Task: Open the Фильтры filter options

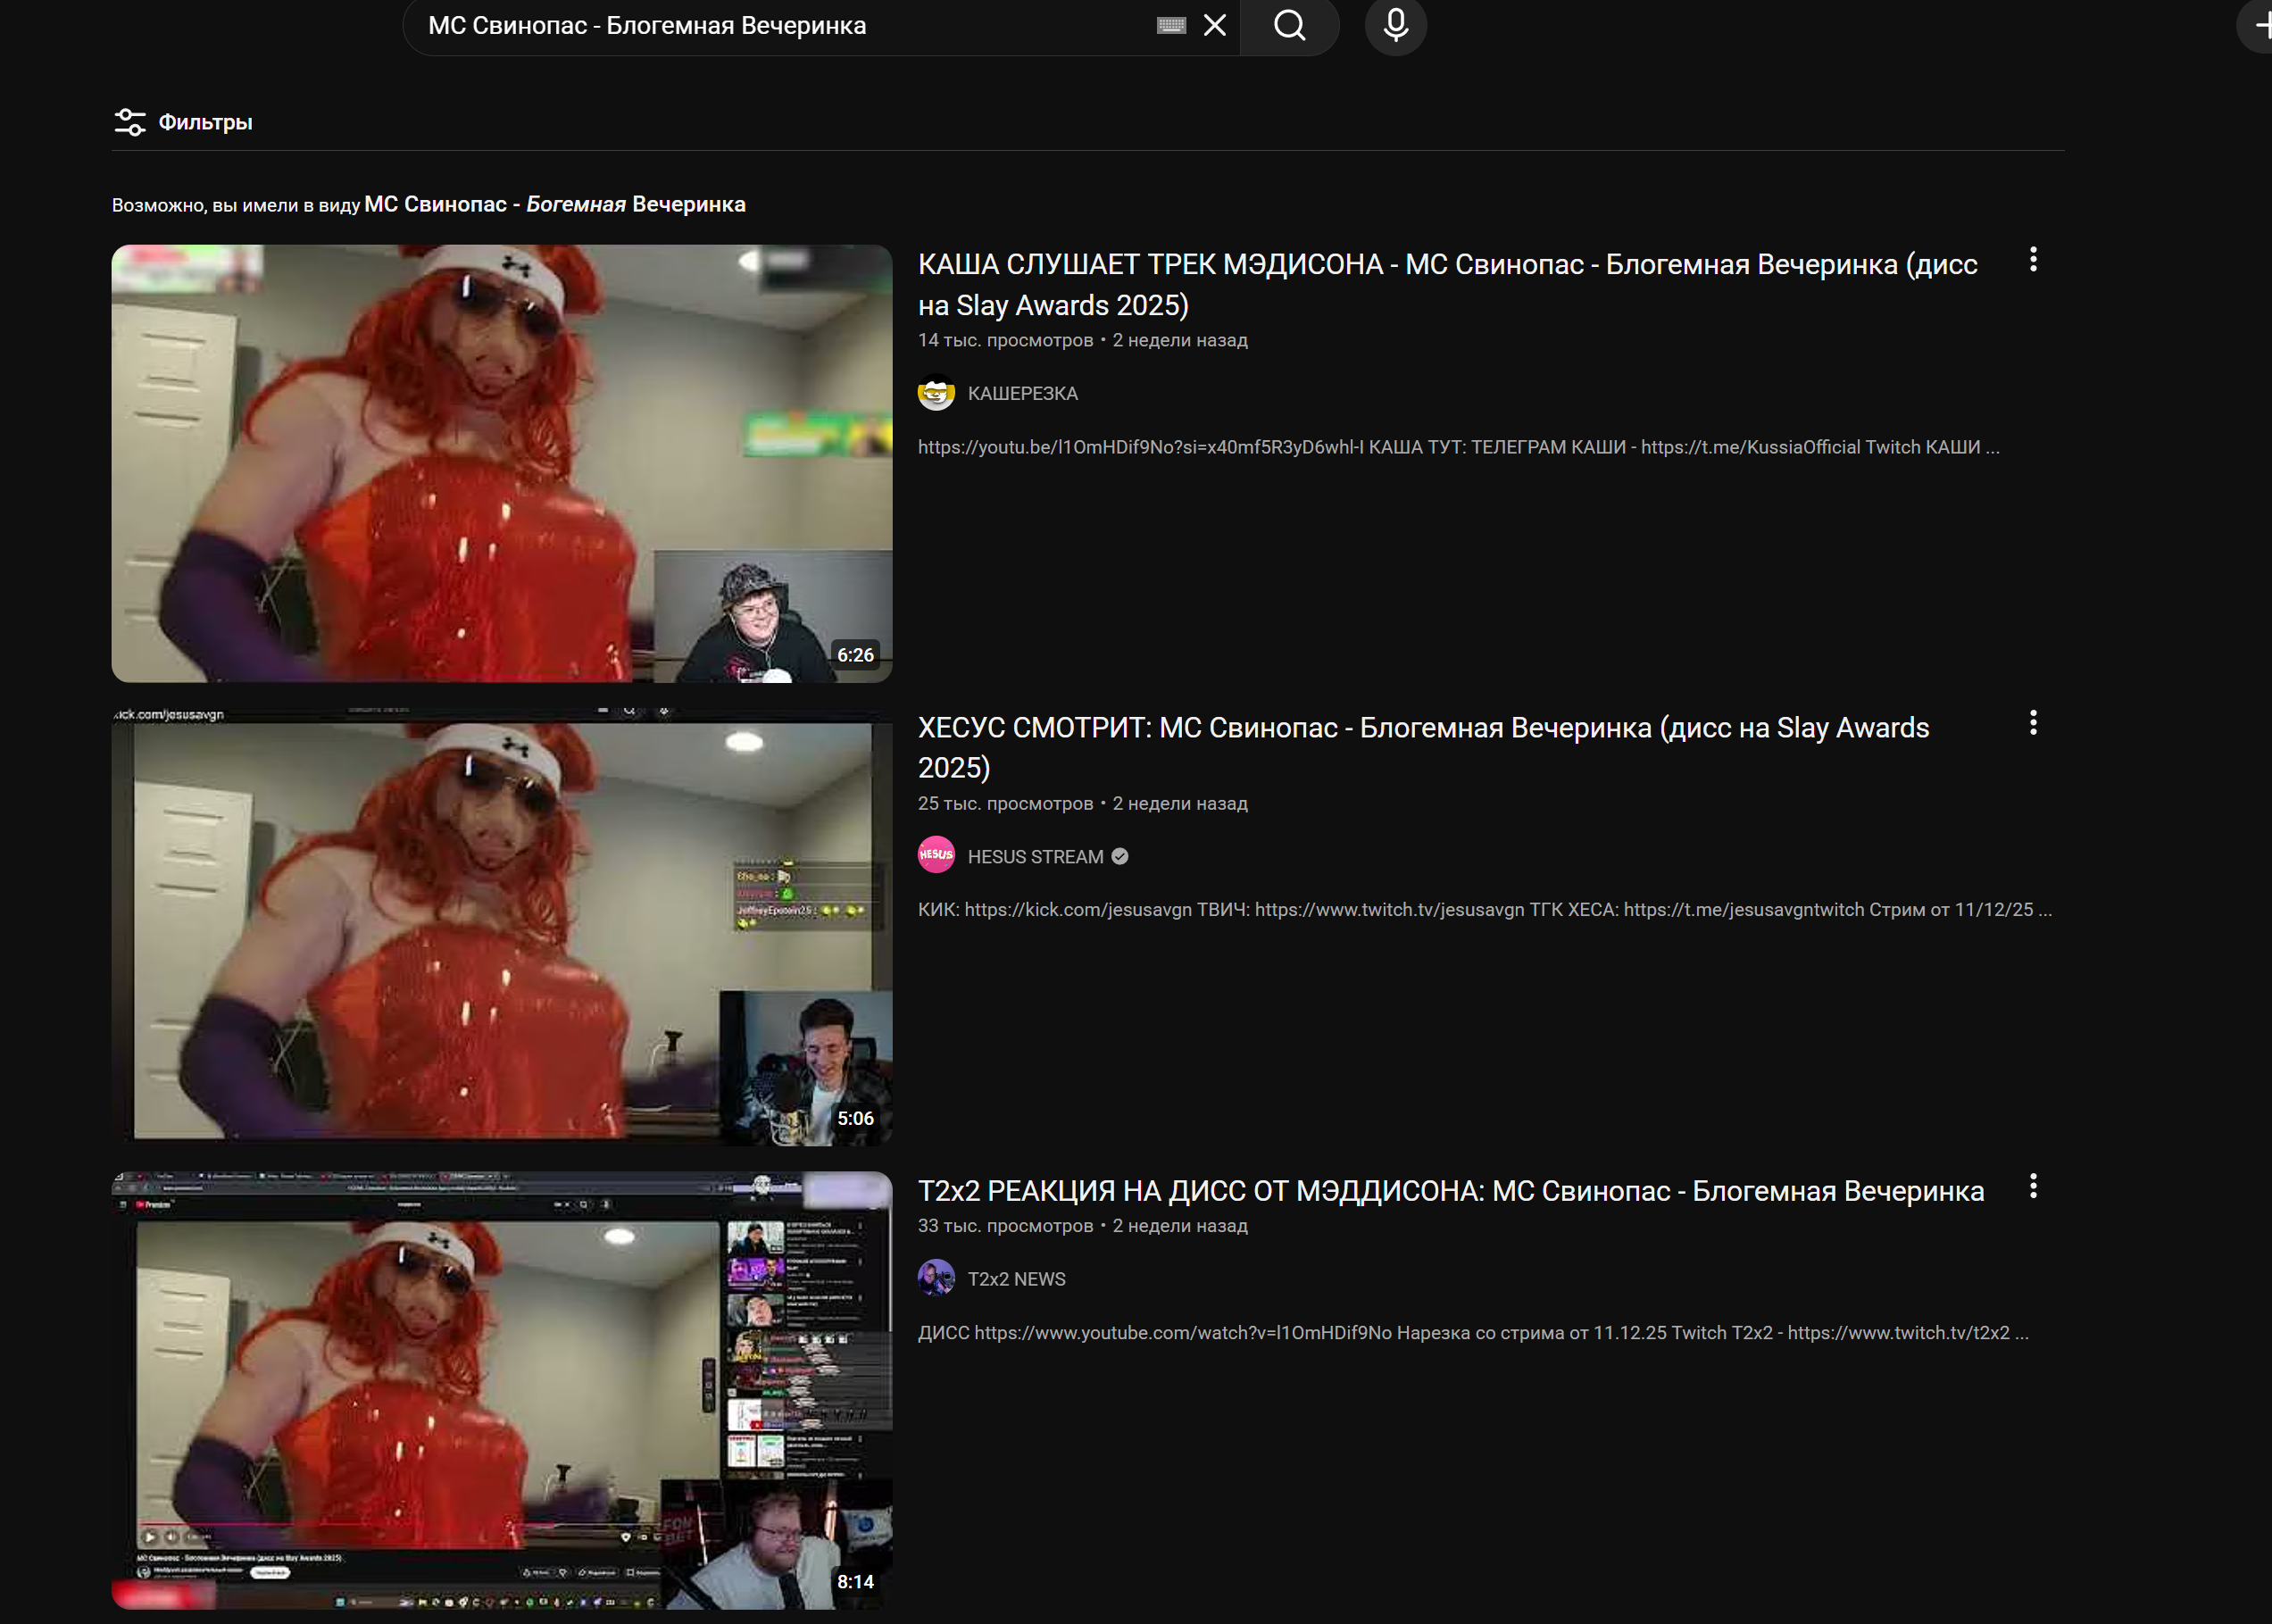Action: 184,122
